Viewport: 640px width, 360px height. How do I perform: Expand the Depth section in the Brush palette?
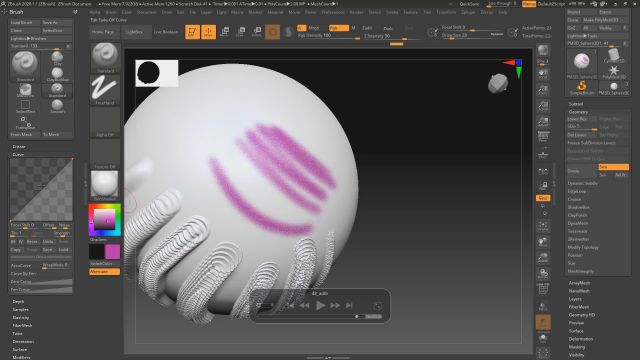point(18,302)
